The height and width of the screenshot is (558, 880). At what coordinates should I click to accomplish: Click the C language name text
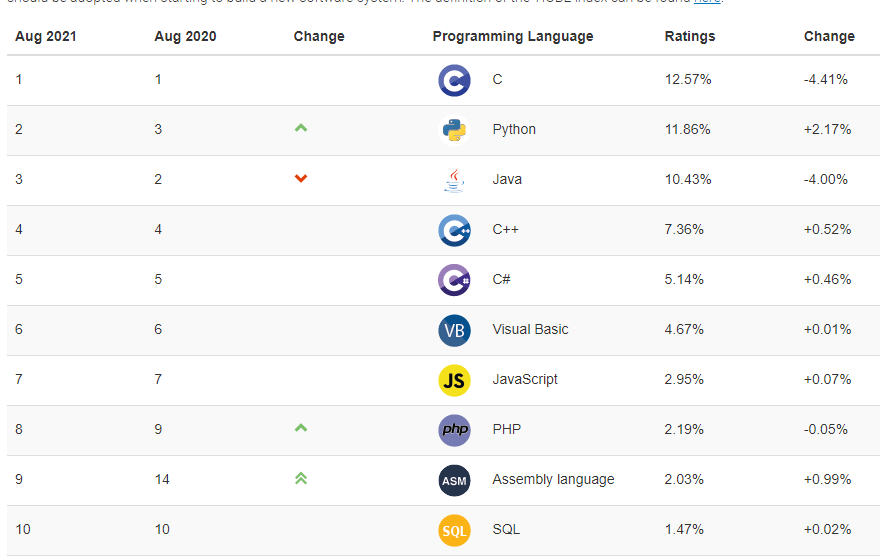(497, 80)
